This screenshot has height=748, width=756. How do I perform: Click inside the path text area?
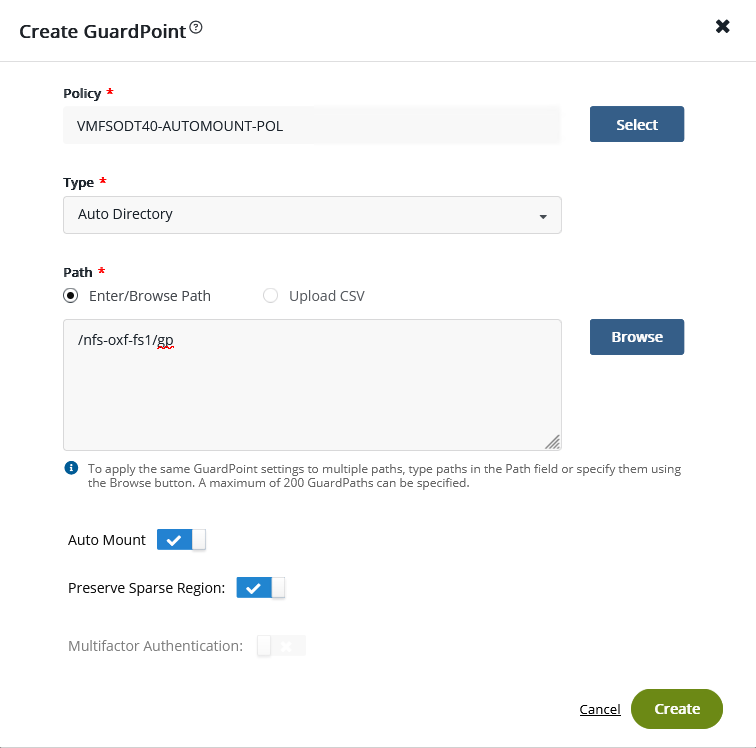point(311,390)
